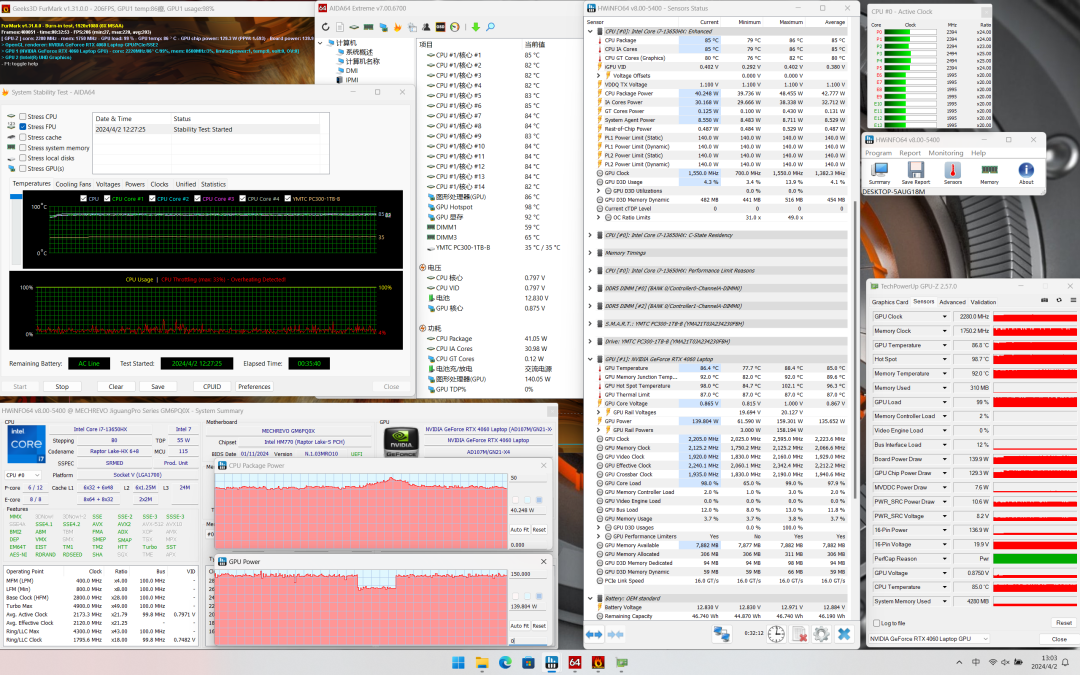
Task: Click Clear button in System Stability Test
Action: click(116, 386)
